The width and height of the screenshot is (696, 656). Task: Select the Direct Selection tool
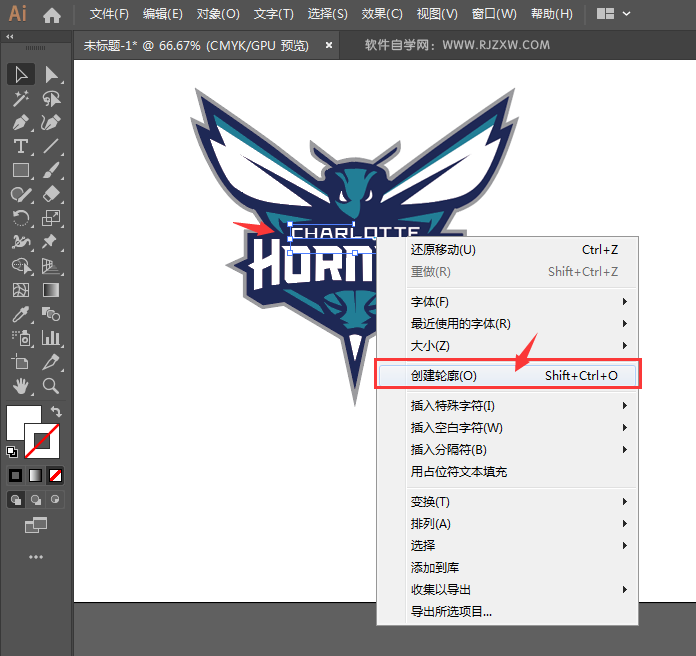(51, 74)
